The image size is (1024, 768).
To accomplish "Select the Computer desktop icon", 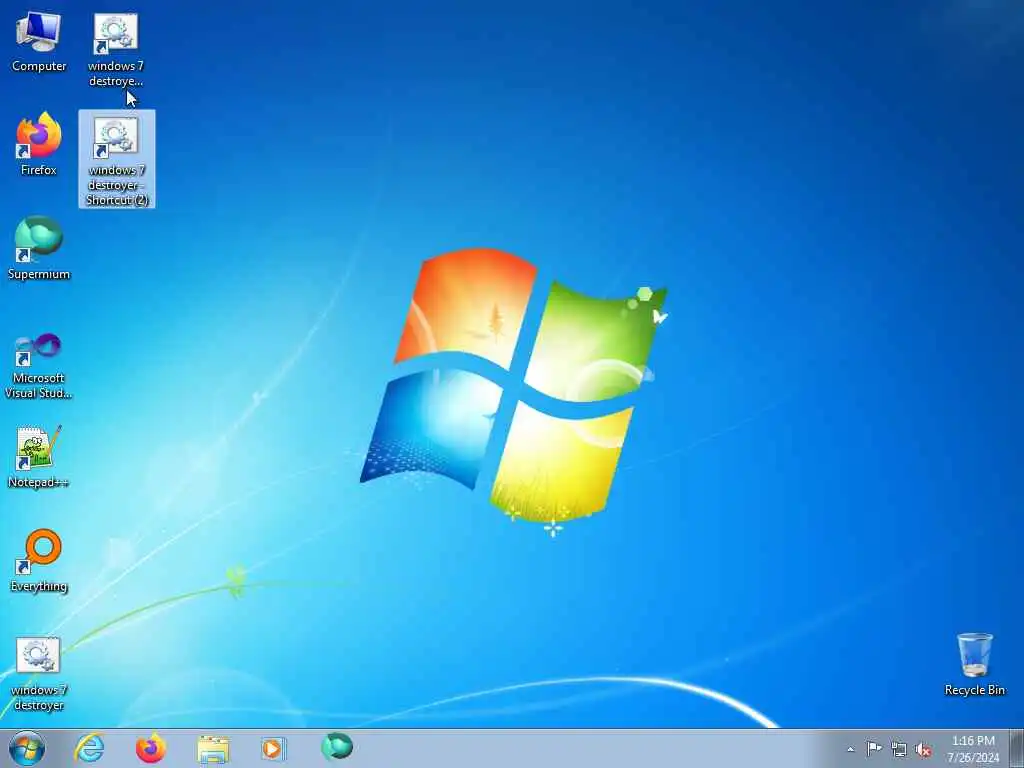I will 39,41.
